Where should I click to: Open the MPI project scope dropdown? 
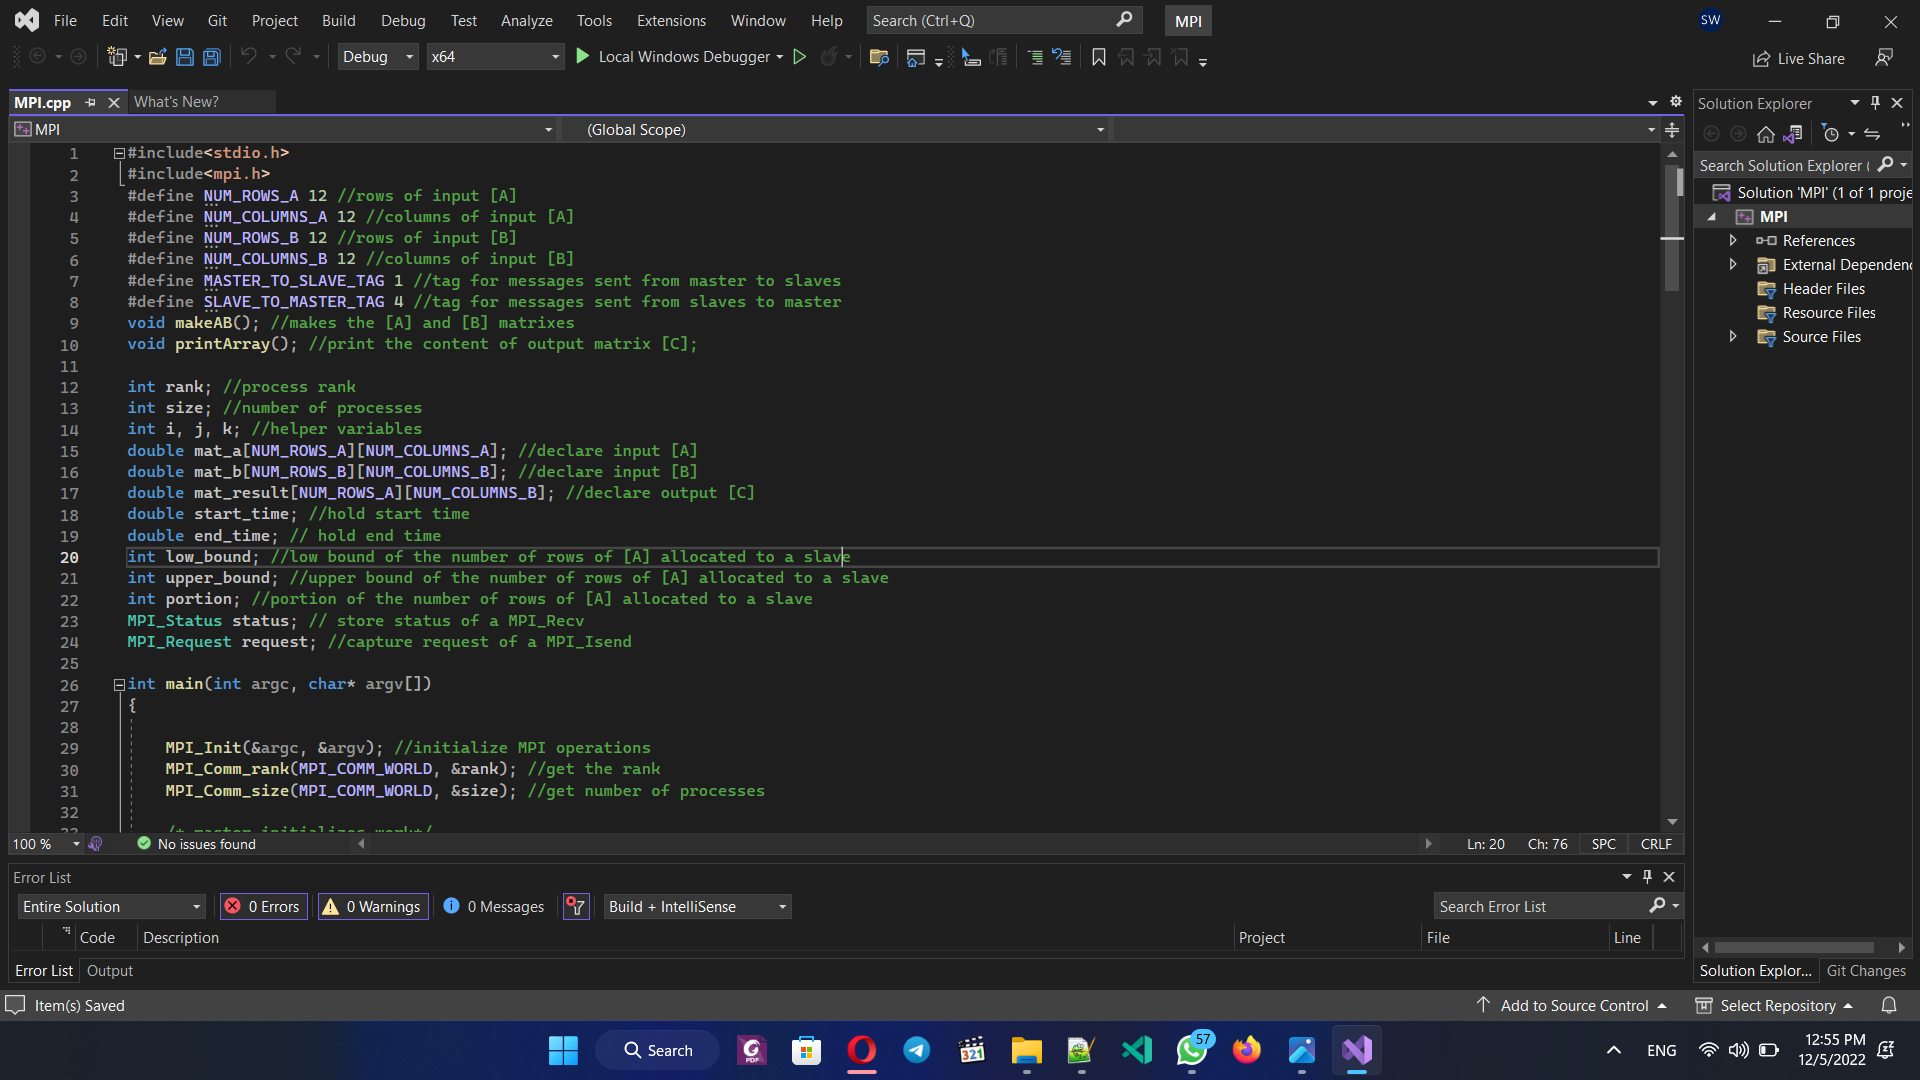tap(548, 130)
